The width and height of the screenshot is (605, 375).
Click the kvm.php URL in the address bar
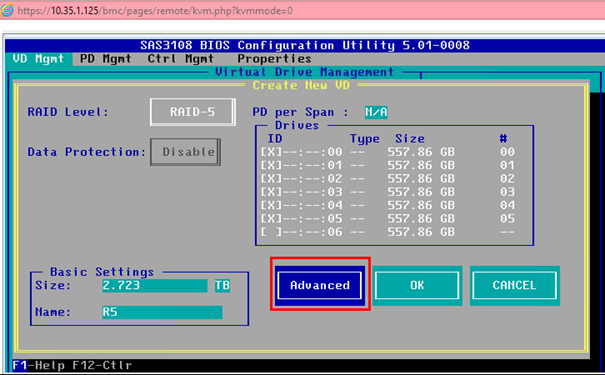[155, 10]
